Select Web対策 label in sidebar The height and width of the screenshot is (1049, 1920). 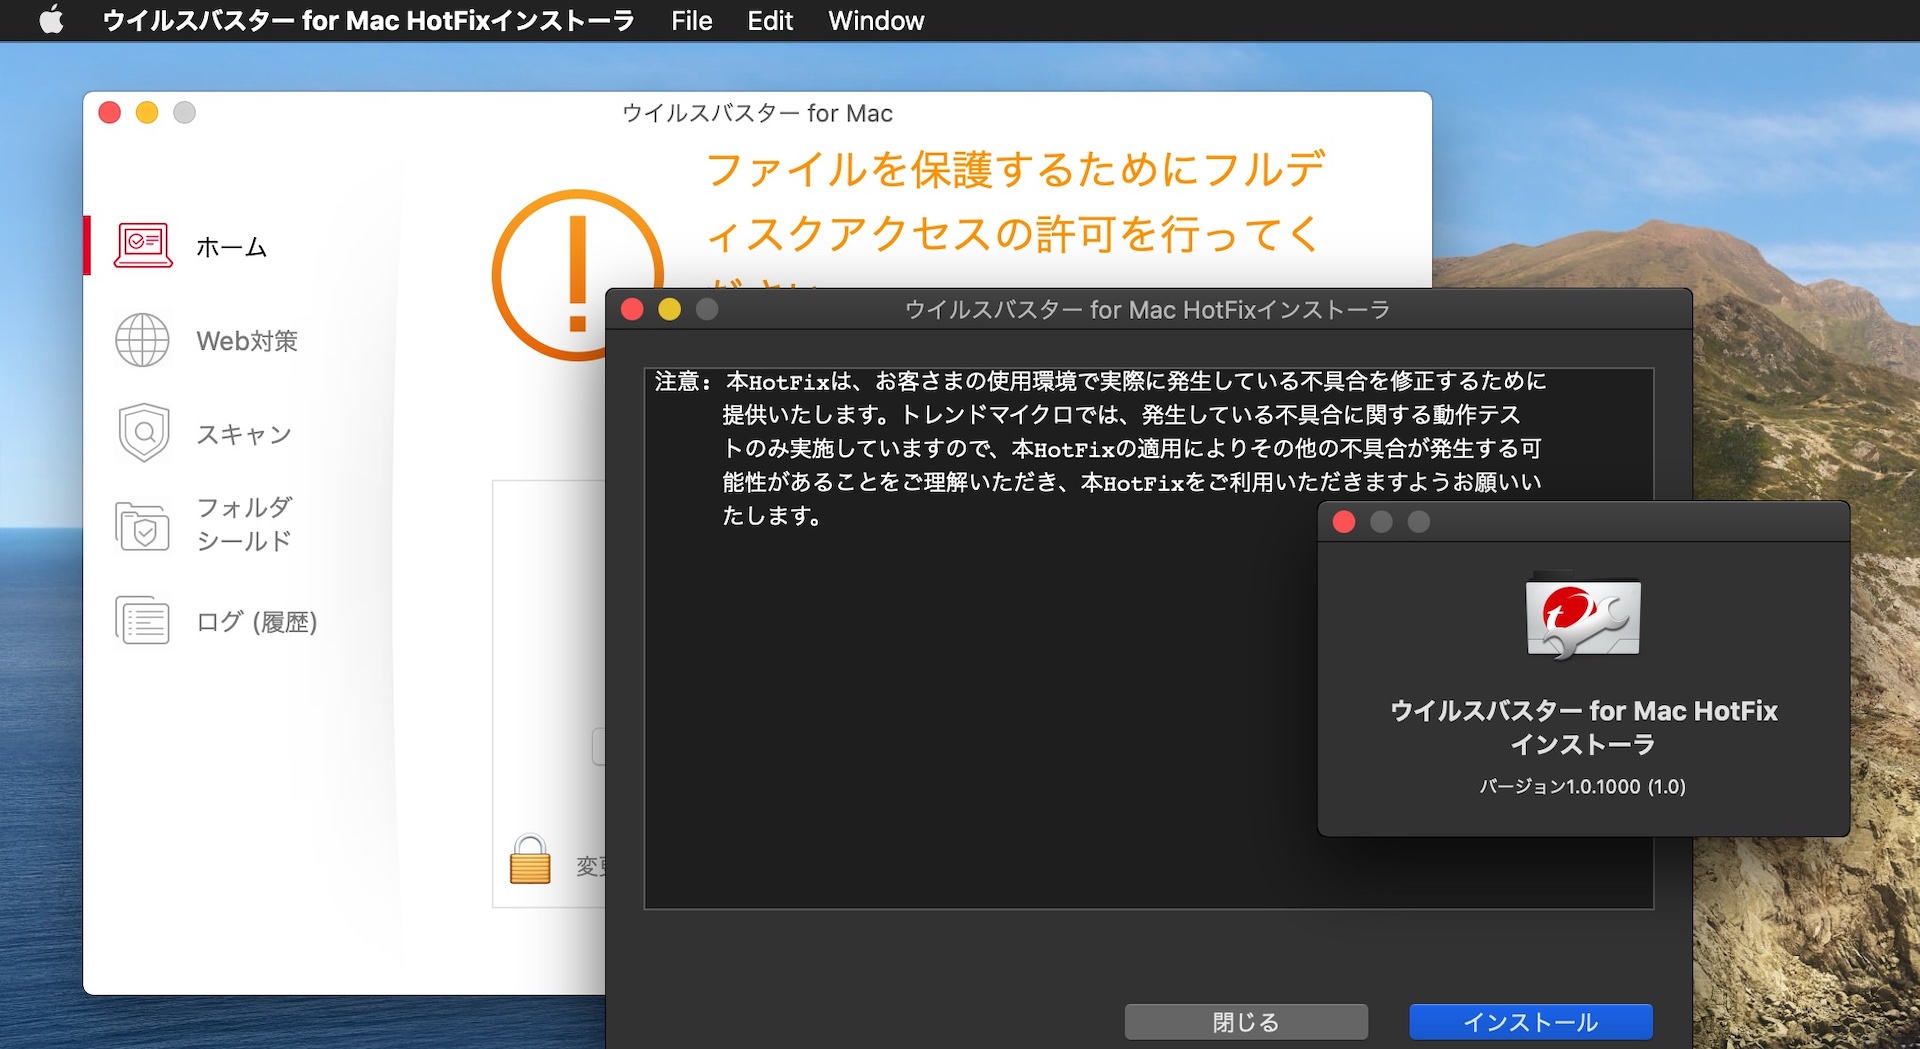(x=247, y=341)
